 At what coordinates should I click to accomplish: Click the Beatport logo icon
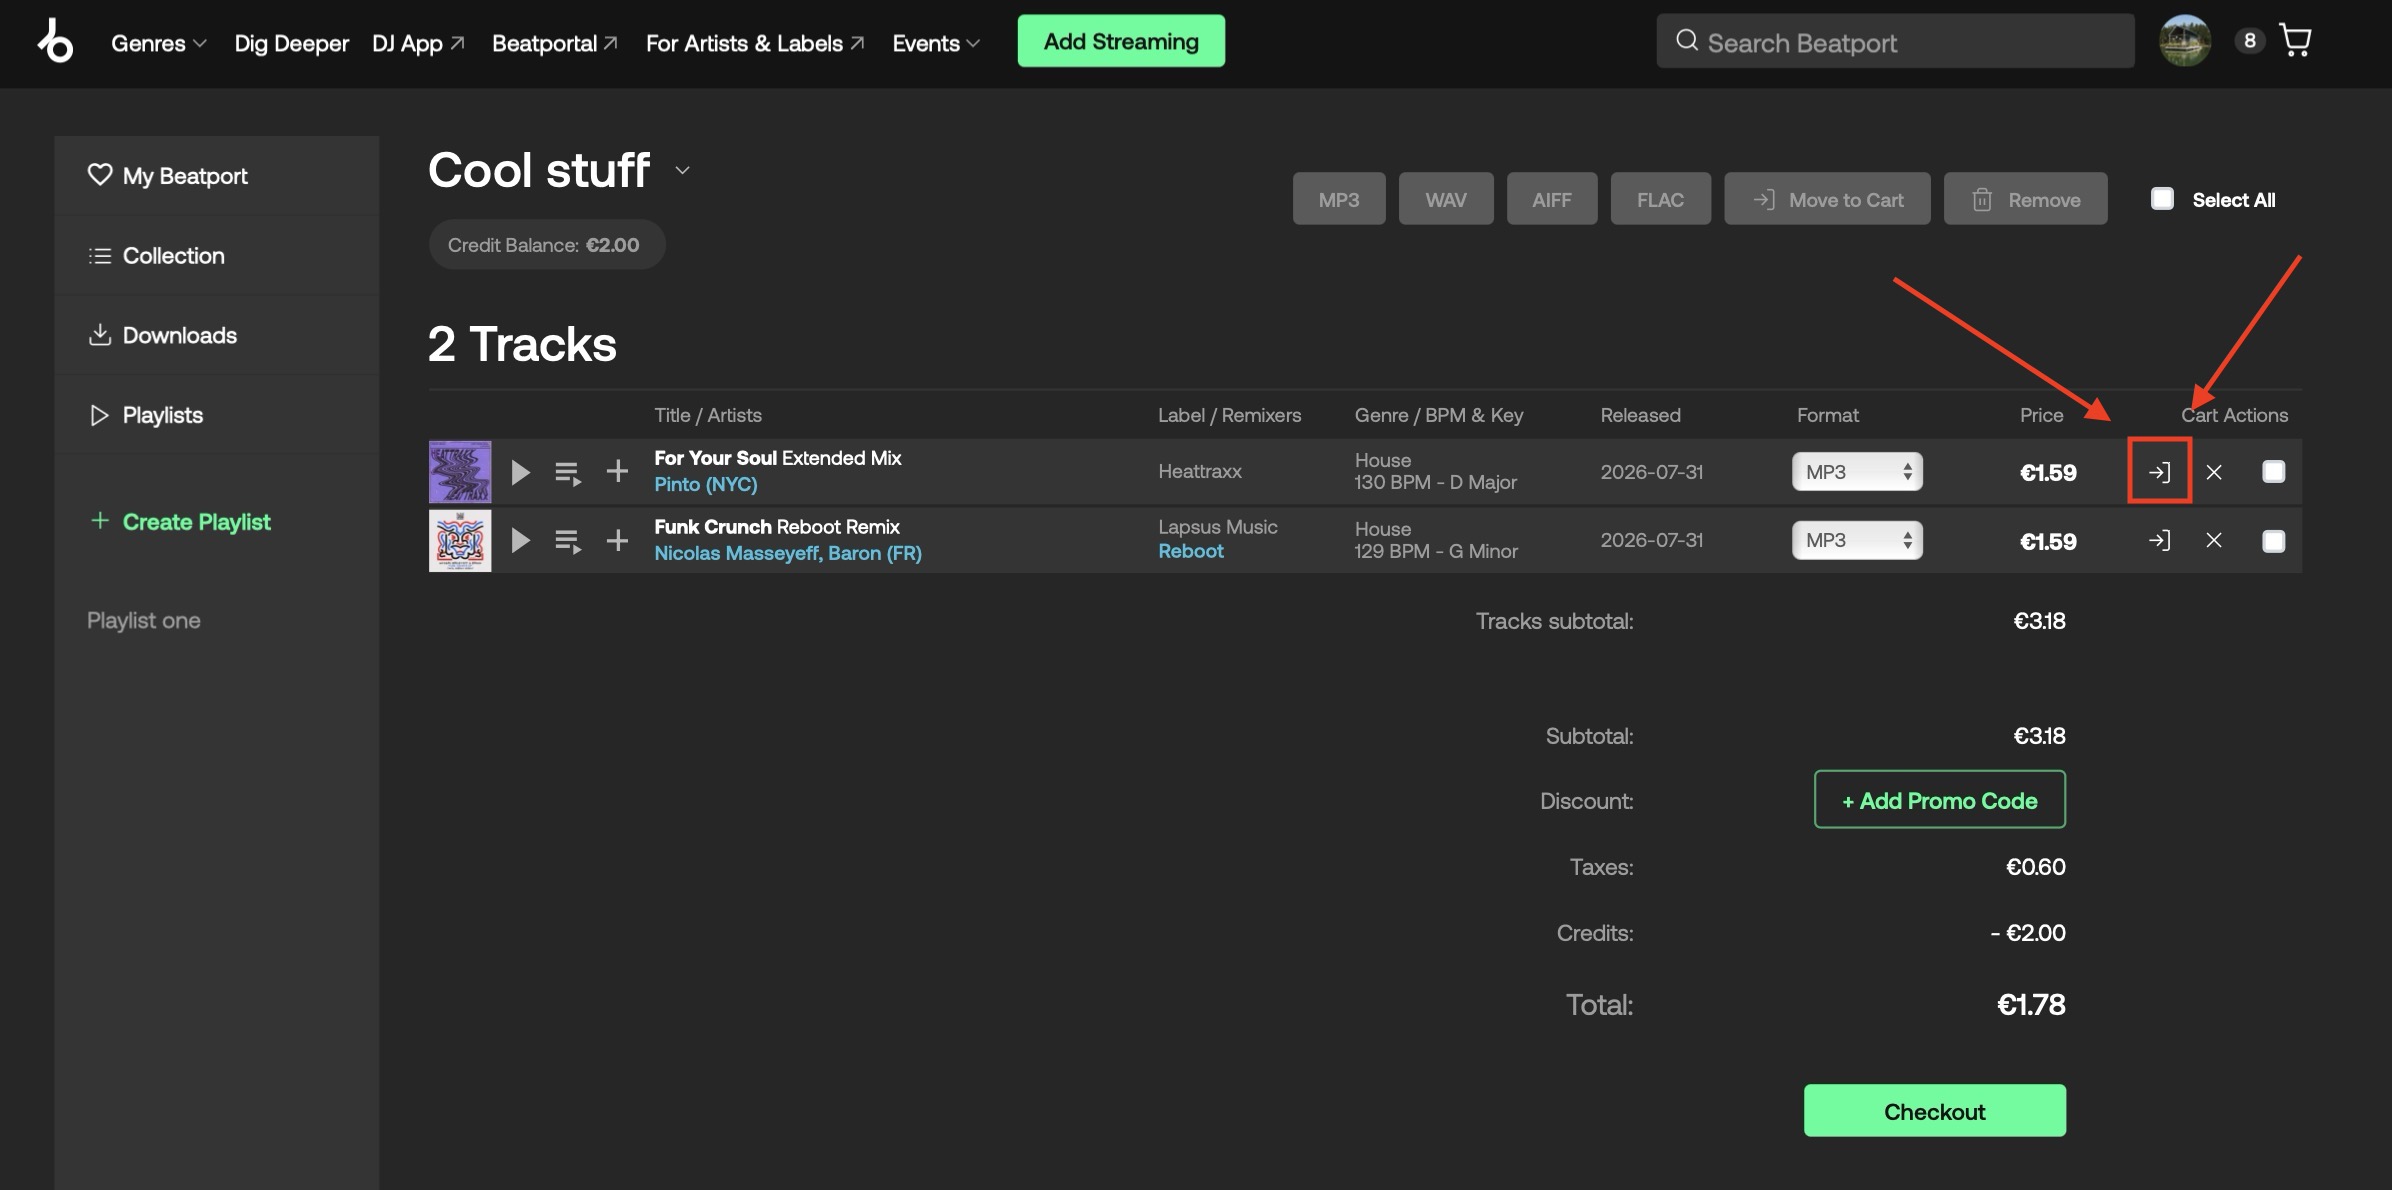point(55,42)
